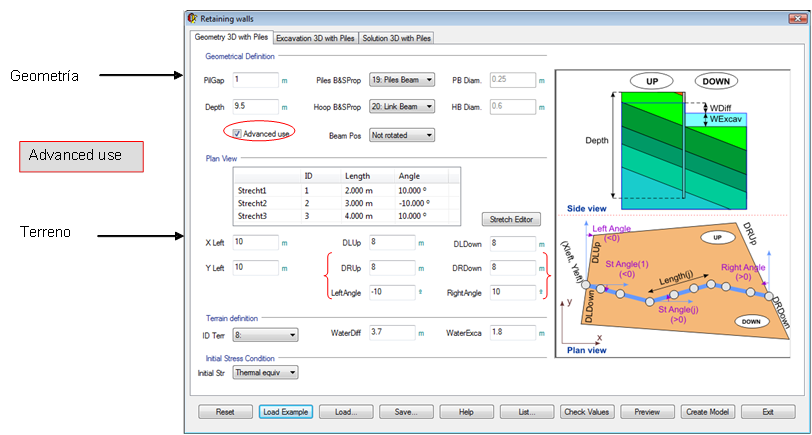Close the Retaining walls window
812x435 pixels.
(x=797, y=19)
